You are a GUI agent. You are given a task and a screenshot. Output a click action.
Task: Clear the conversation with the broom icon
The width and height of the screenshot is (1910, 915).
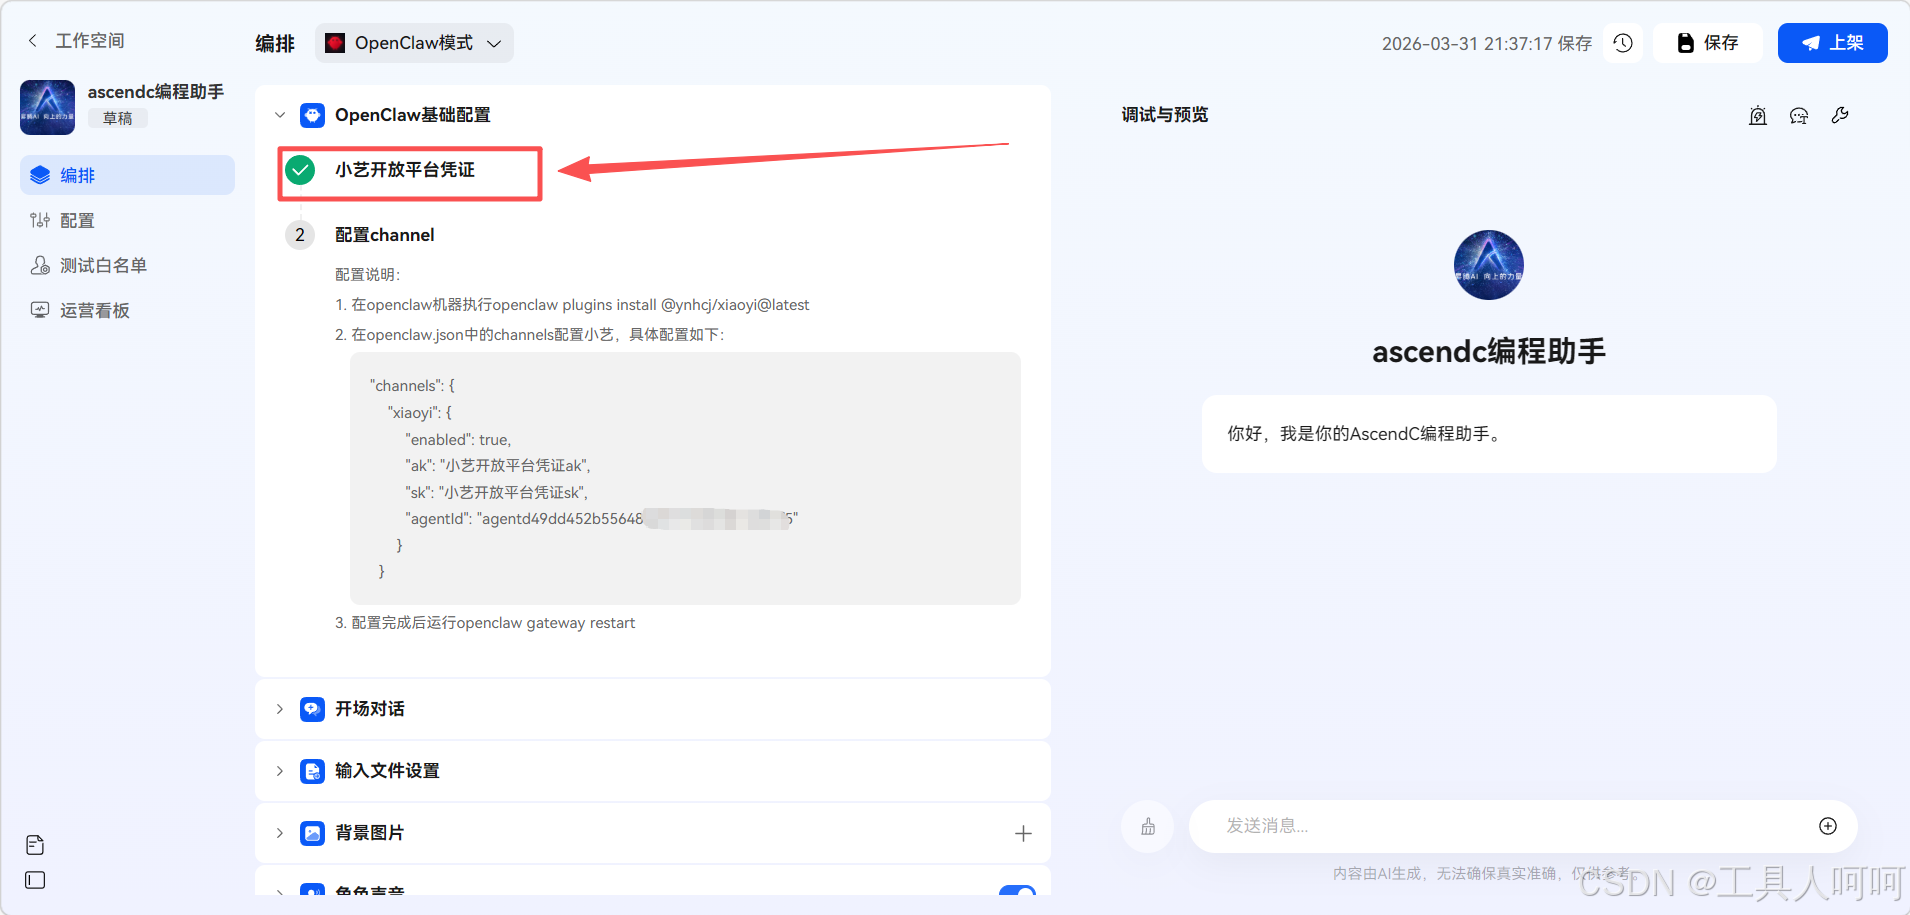point(1147,826)
